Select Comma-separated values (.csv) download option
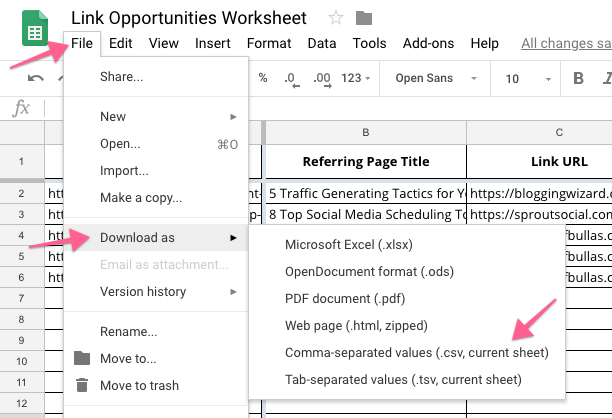The image size is (612, 418). click(416, 352)
